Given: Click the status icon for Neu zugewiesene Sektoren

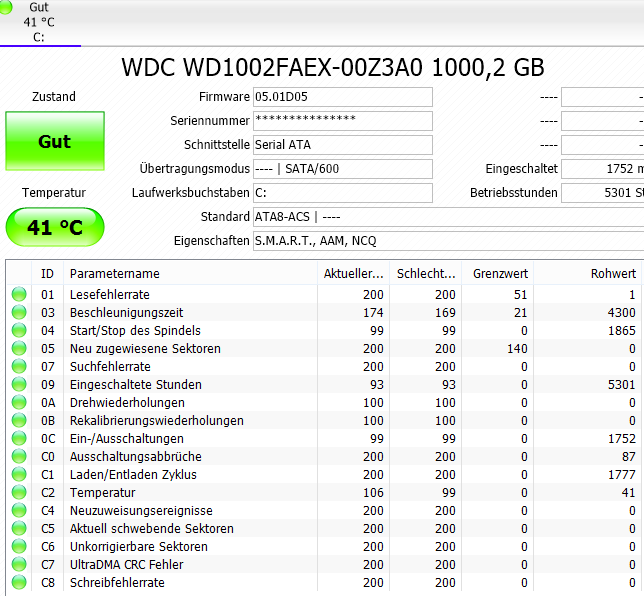Looking at the screenshot, I should point(19,348).
